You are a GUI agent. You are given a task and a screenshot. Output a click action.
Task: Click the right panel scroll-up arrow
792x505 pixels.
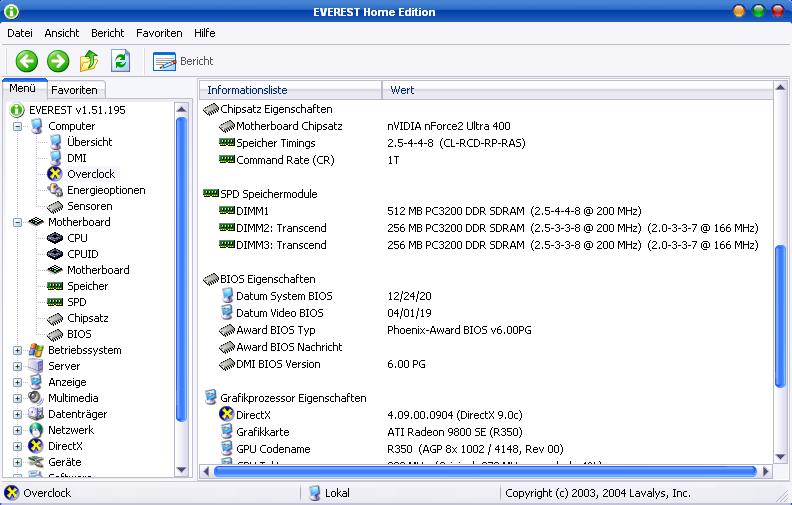(x=780, y=88)
